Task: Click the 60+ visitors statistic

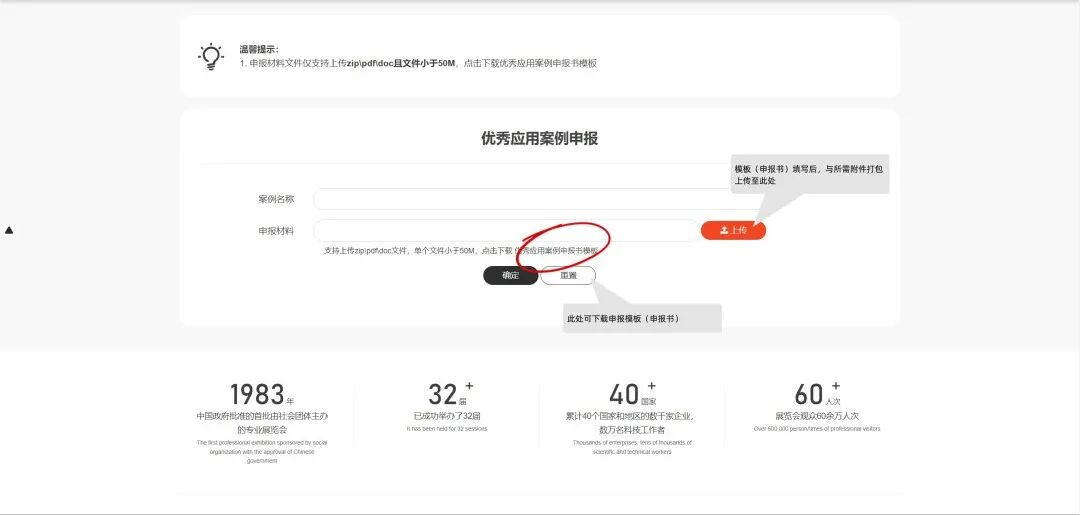Action: pyautogui.click(x=817, y=394)
